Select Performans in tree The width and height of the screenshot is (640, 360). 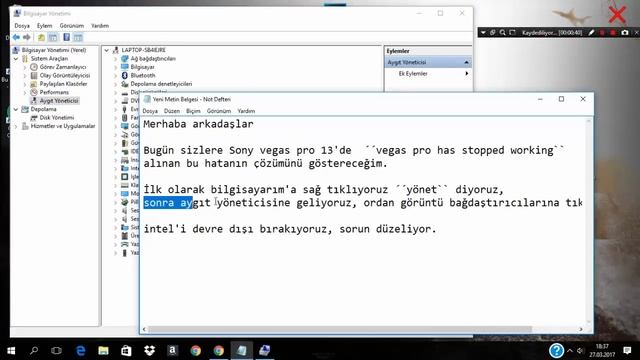click(54, 93)
